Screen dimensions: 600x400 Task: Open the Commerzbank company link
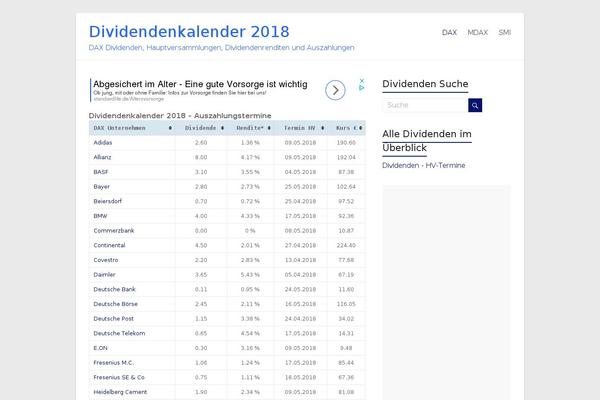pyautogui.click(x=114, y=230)
